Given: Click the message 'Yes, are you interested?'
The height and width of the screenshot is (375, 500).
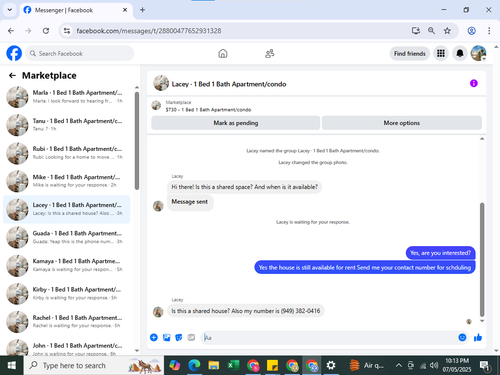Looking at the screenshot, I should tap(440, 253).
